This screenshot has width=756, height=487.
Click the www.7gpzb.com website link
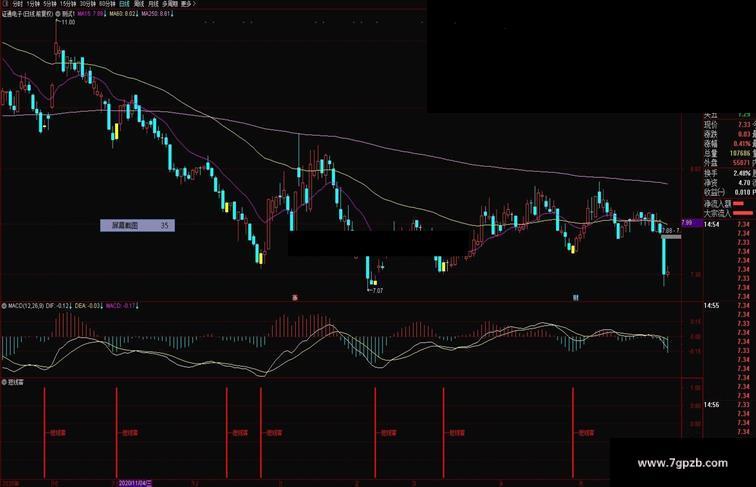click(x=682, y=463)
